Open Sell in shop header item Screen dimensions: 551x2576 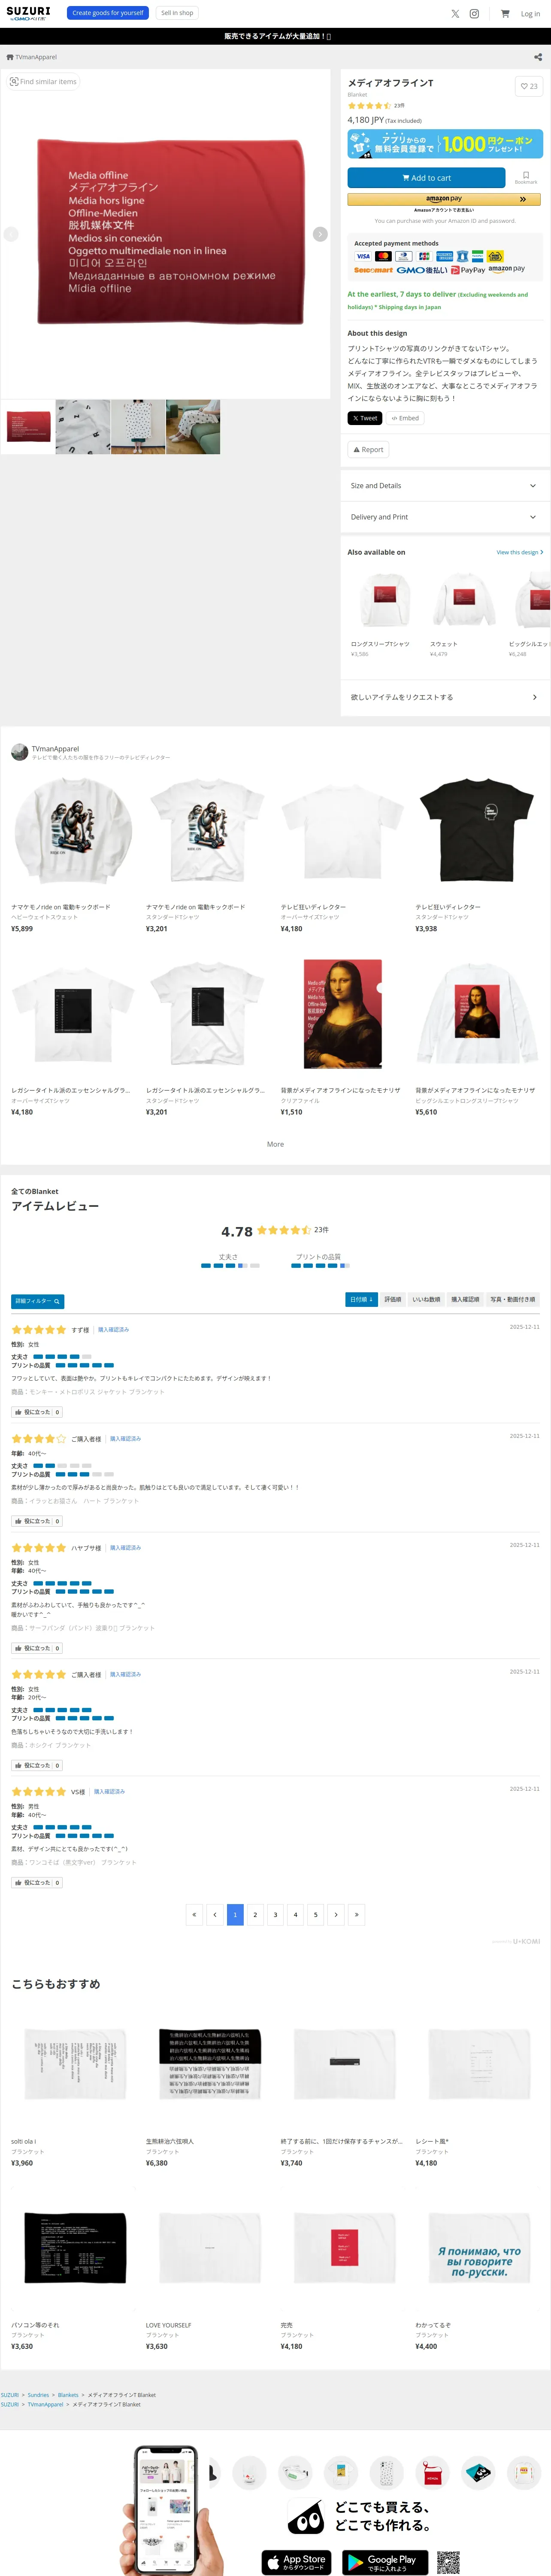177,13
